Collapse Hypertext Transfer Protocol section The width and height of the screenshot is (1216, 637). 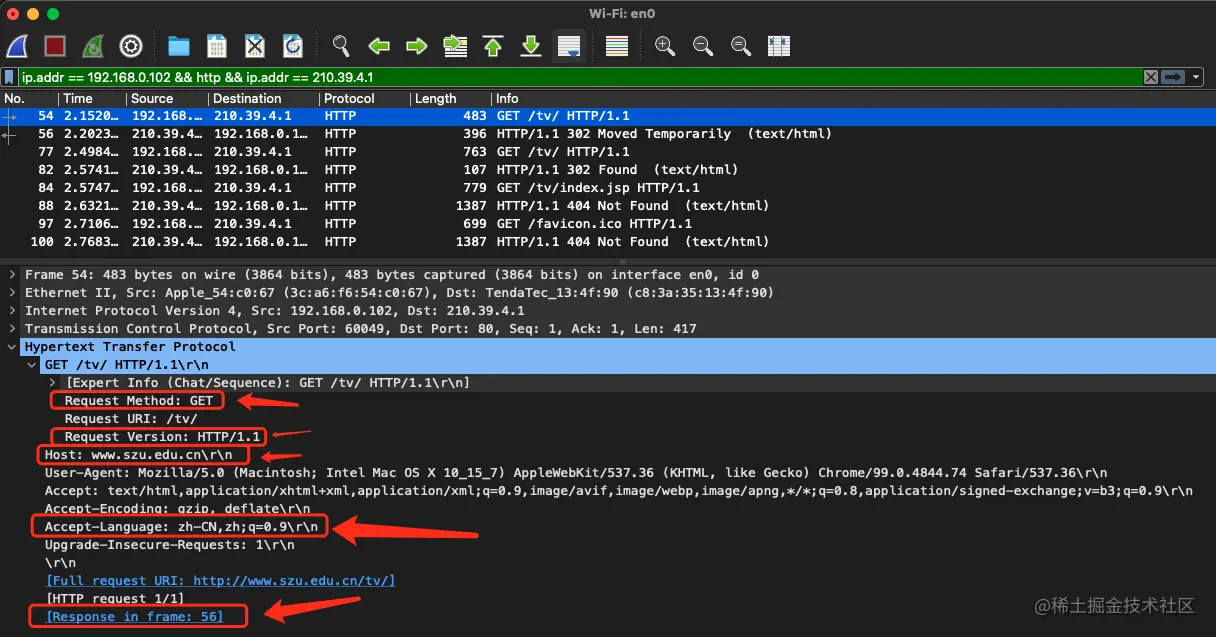coord(12,347)
